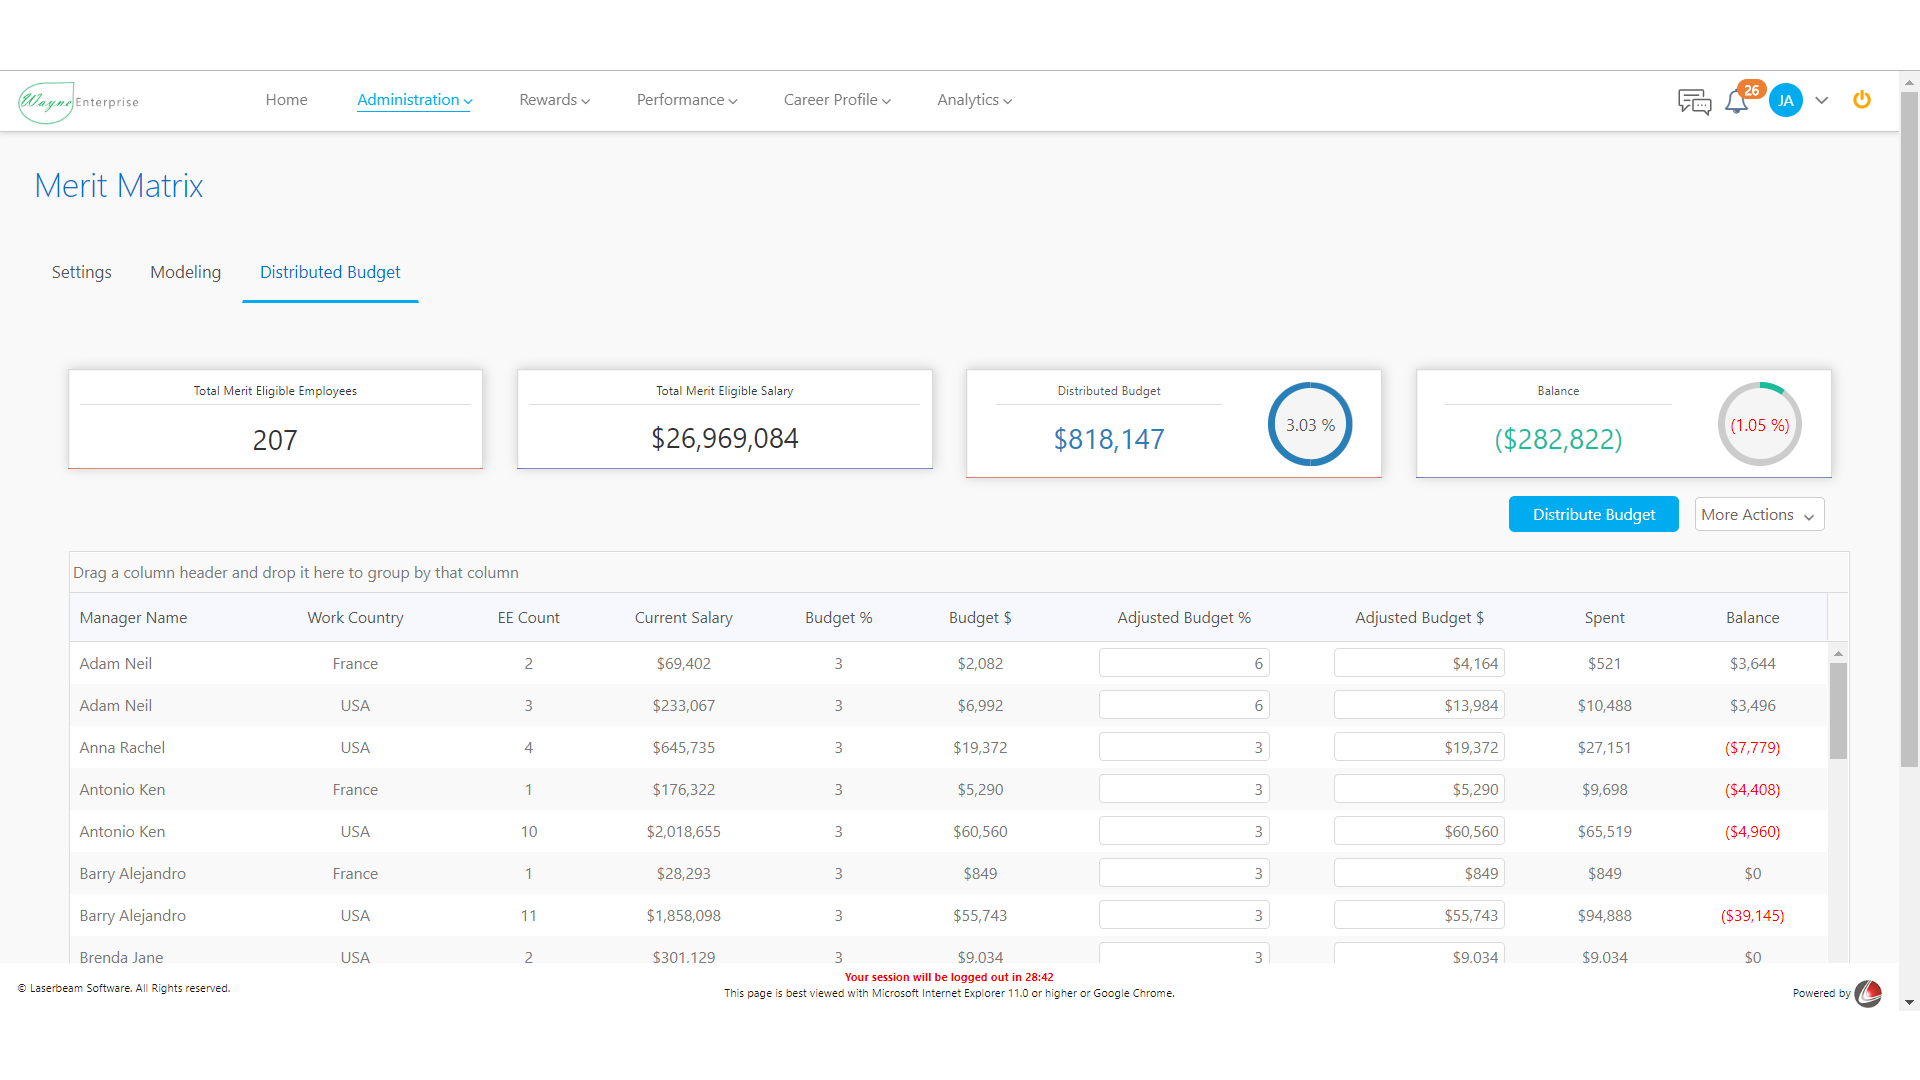1920x1080 pixels.
Task: Expand the Administration menu
Action: tap(415, 100)
